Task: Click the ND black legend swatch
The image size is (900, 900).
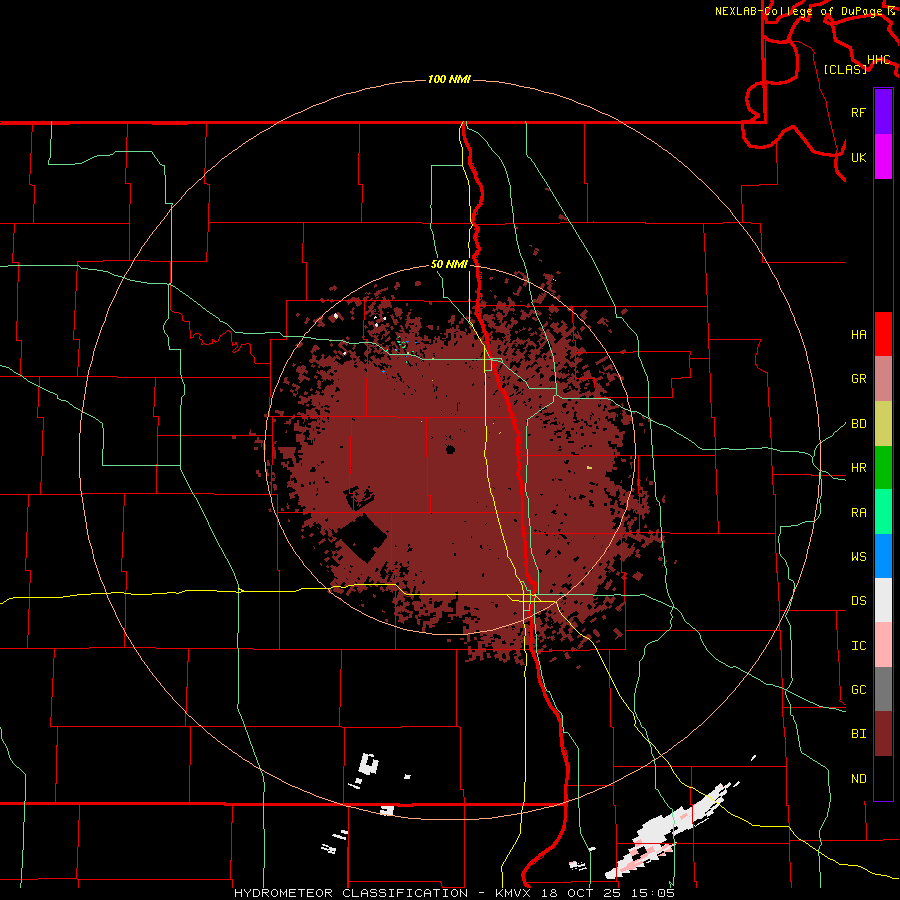Action: pos(883,778)
